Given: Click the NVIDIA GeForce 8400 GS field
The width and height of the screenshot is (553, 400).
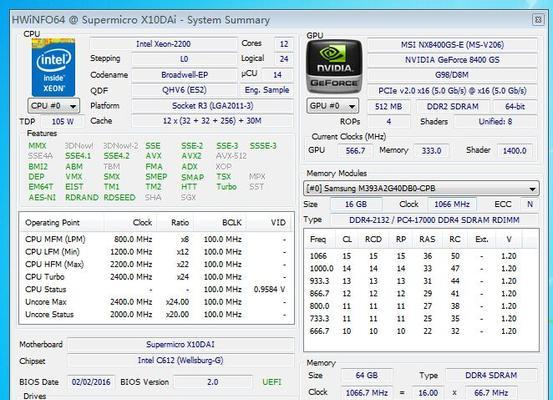Looking at the screenshot, I should pyautogui.click(x=452, y=60).
